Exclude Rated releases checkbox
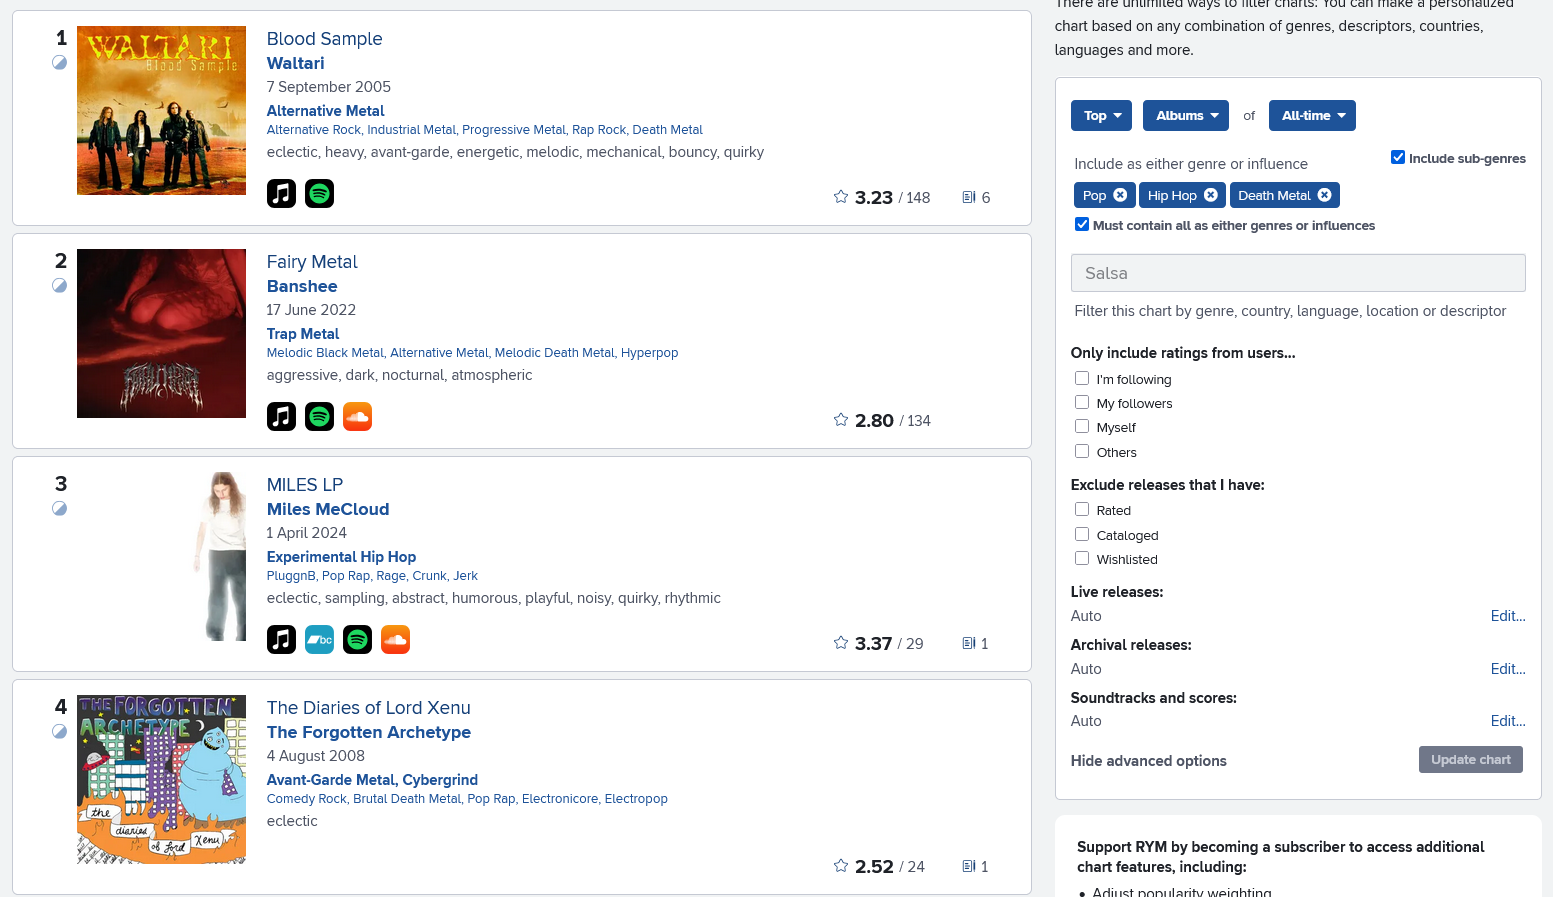This screenshot has width=1553, height=897. pyautogui.click(x=1082, y=509)
